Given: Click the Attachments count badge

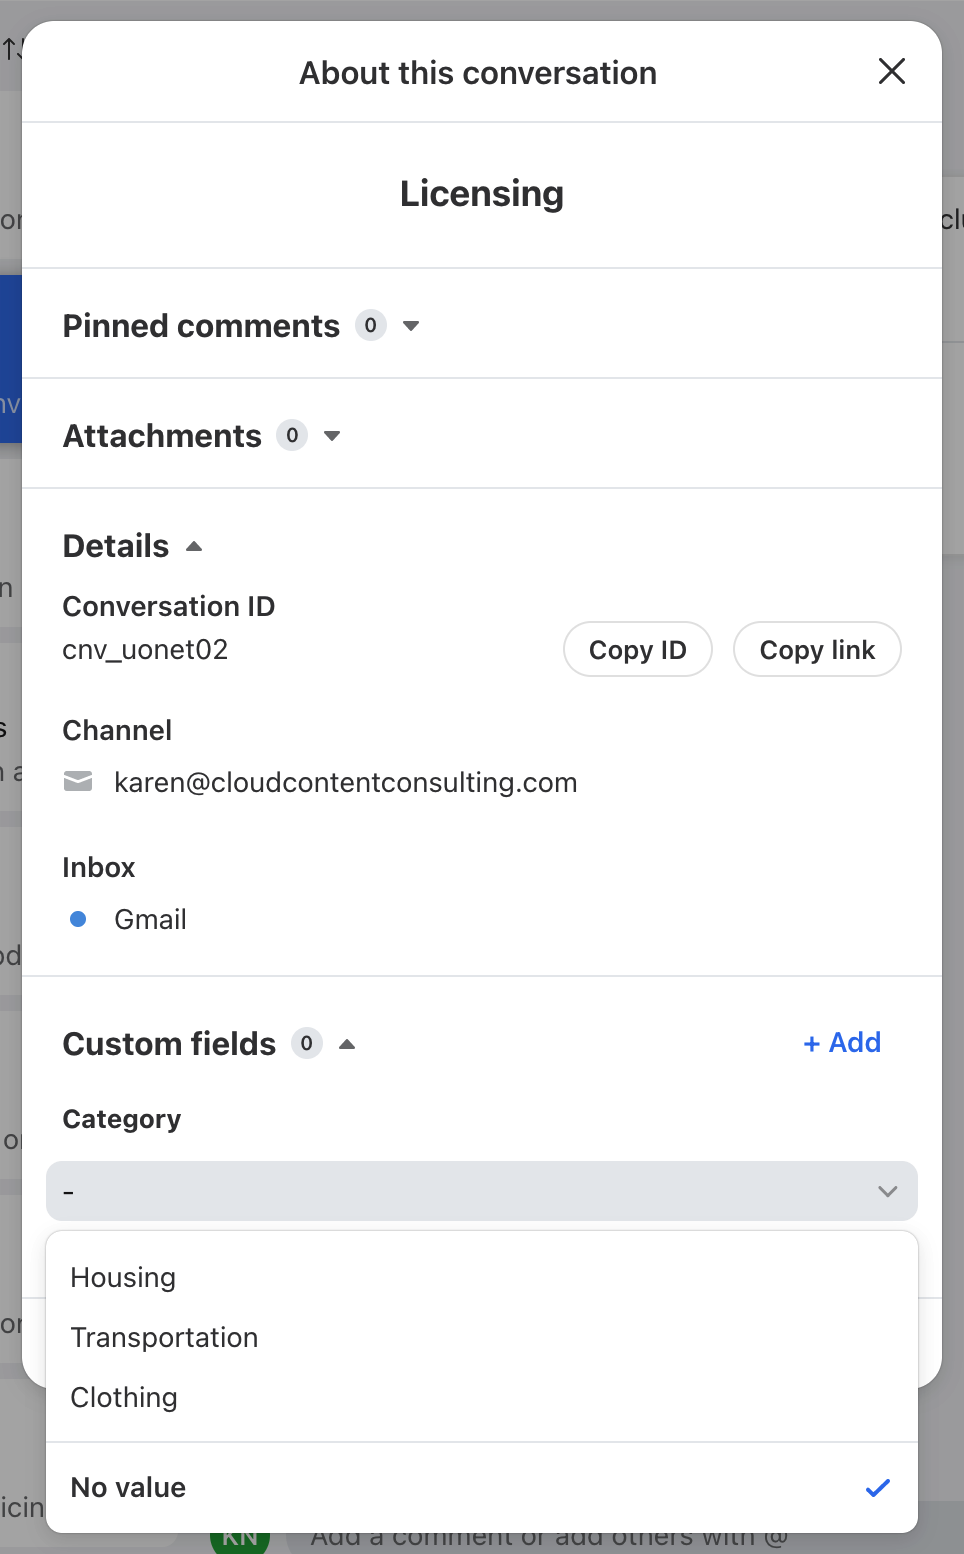Looking at the screenshot, I should click(292, 436).
